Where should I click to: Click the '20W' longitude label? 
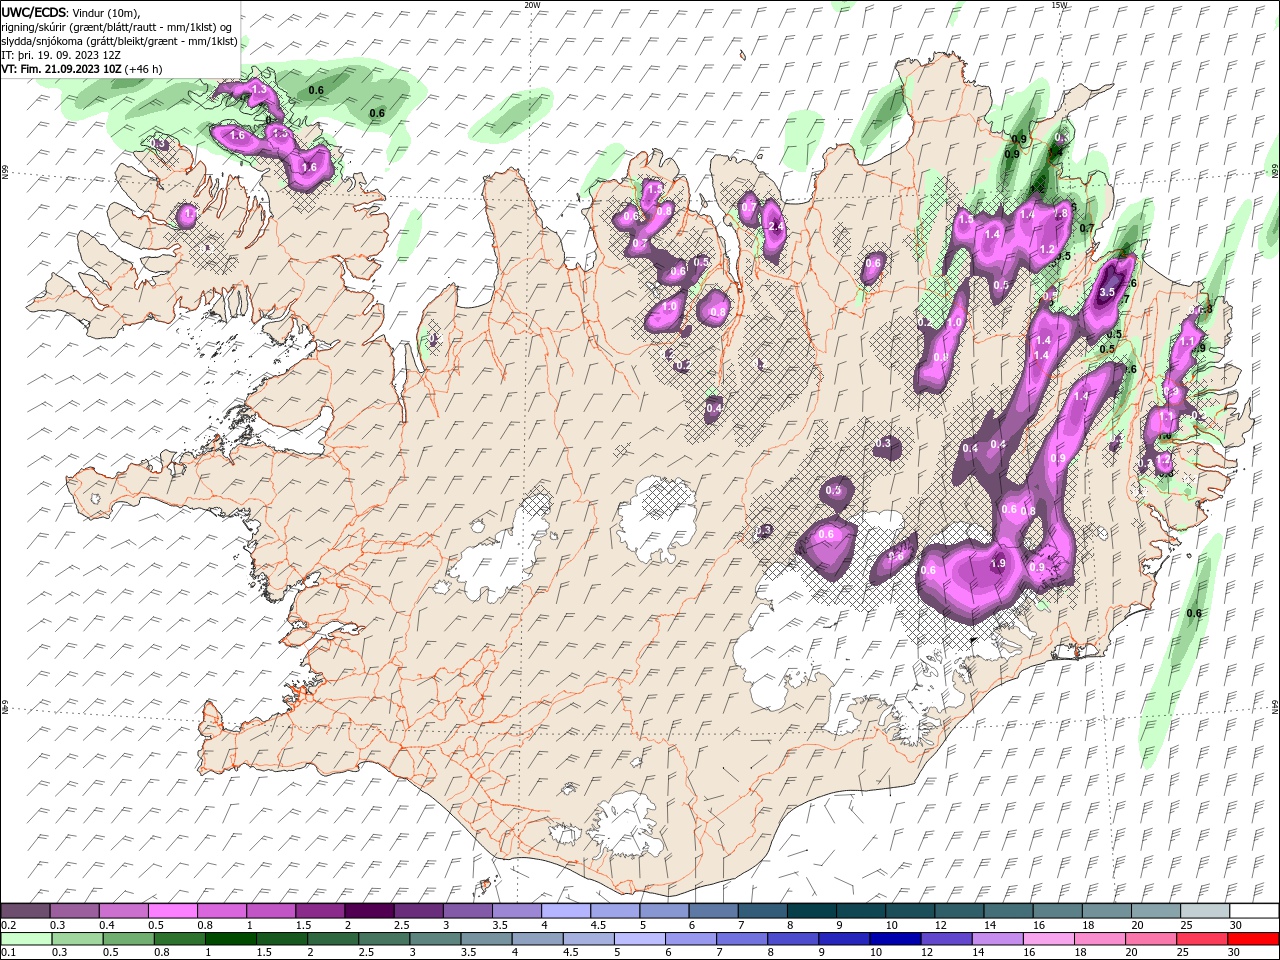(532, 5)
